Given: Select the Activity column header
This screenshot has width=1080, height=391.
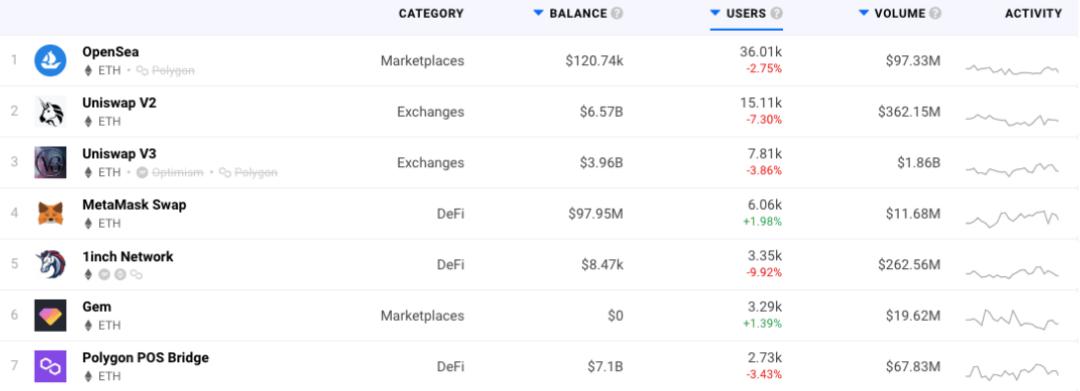Looking at the screenshot, I should pos(1033,13).
